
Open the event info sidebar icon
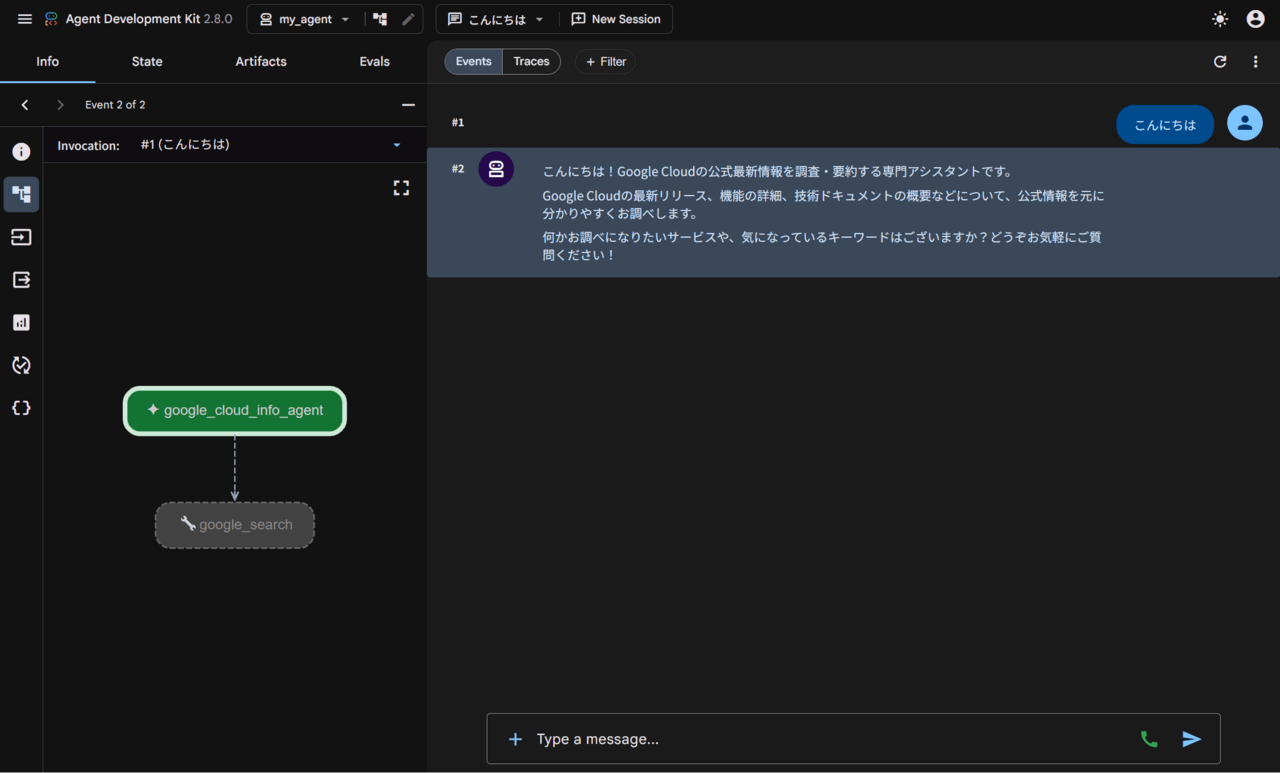click(21, 152)
